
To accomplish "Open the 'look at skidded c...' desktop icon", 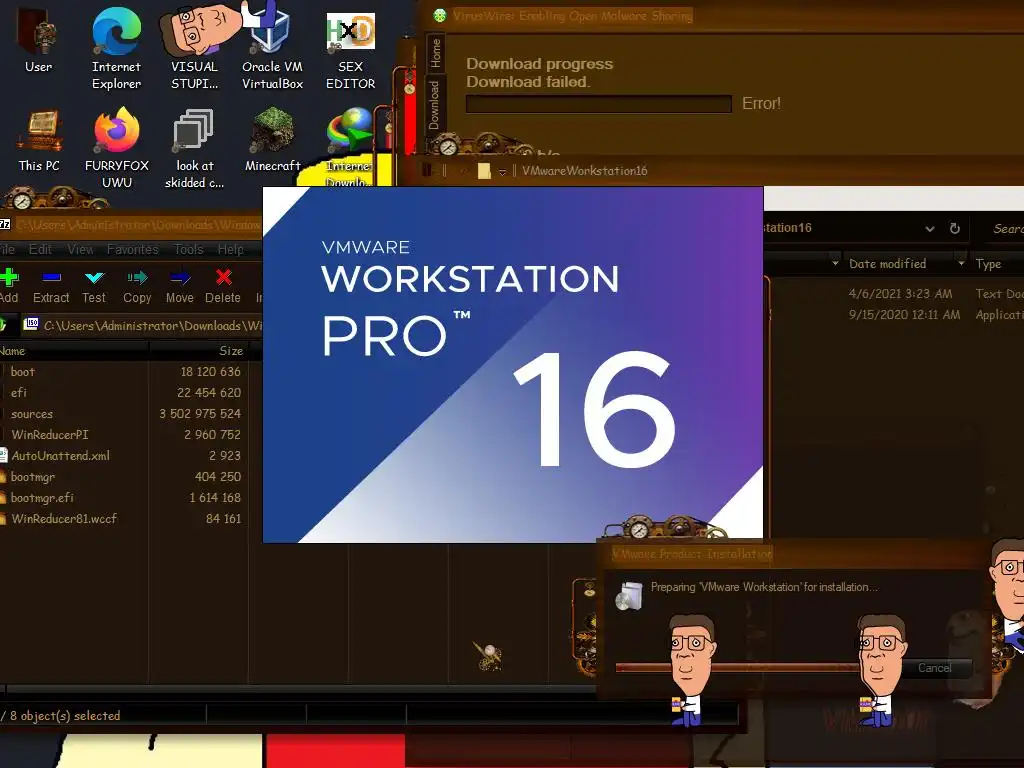I will [x=194, y=148].
